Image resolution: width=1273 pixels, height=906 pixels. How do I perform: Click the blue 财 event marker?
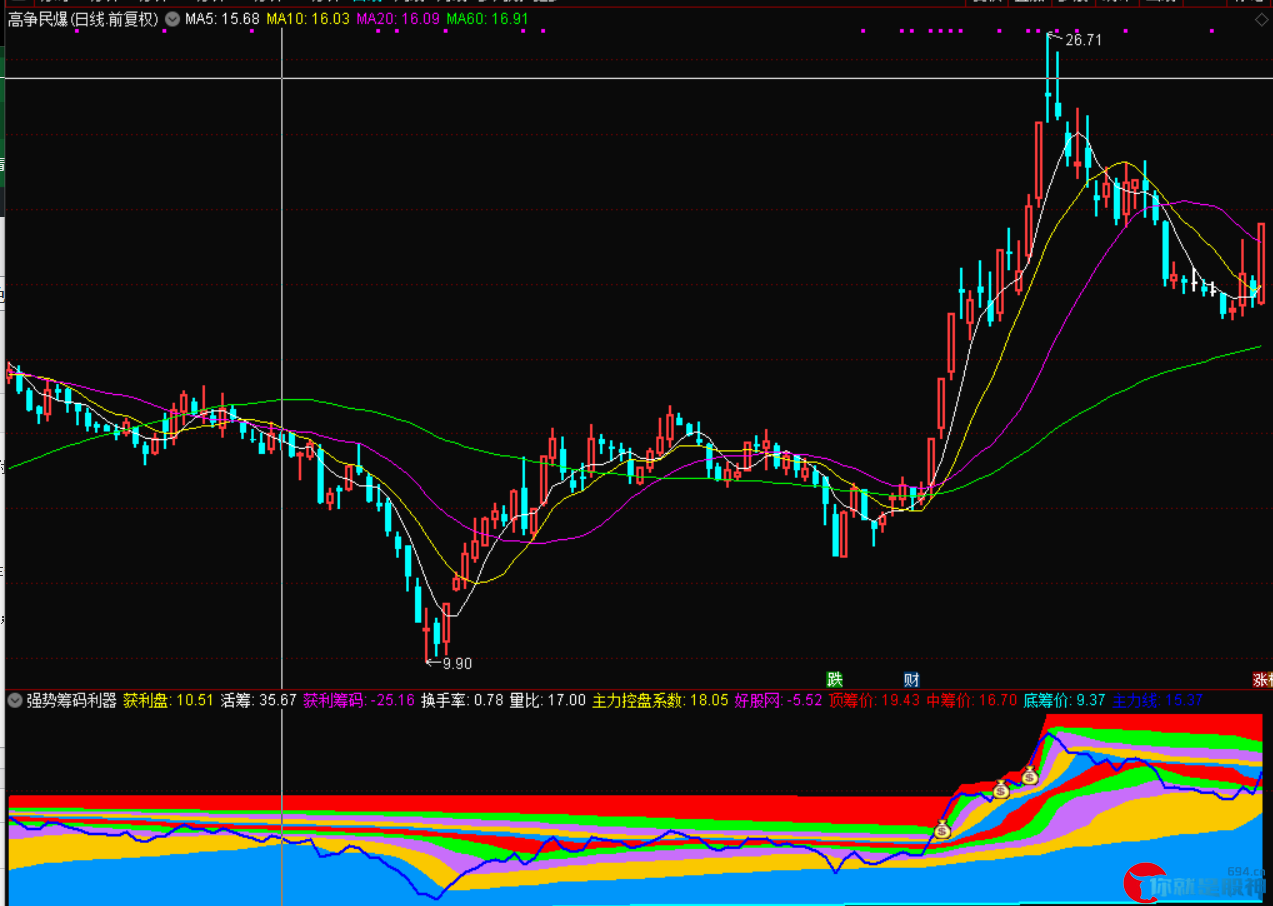(x=911, y=679)
